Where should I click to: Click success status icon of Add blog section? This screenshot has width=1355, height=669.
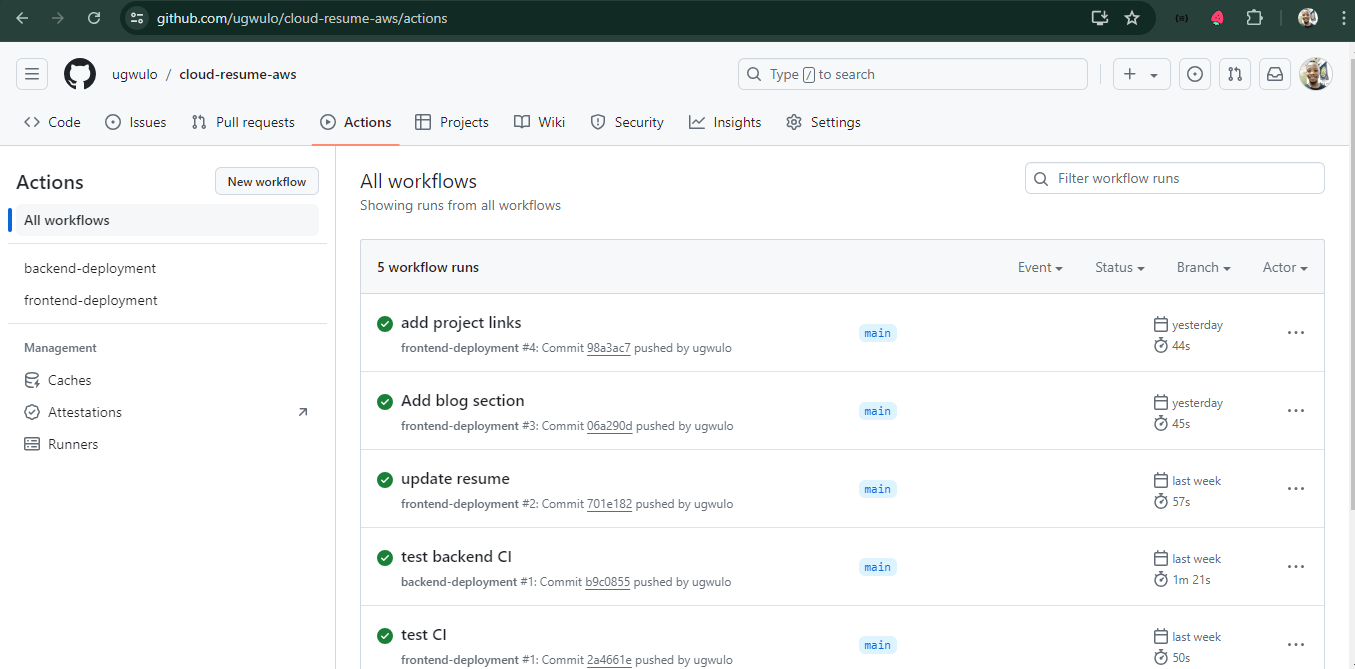[x=385, y=401]
